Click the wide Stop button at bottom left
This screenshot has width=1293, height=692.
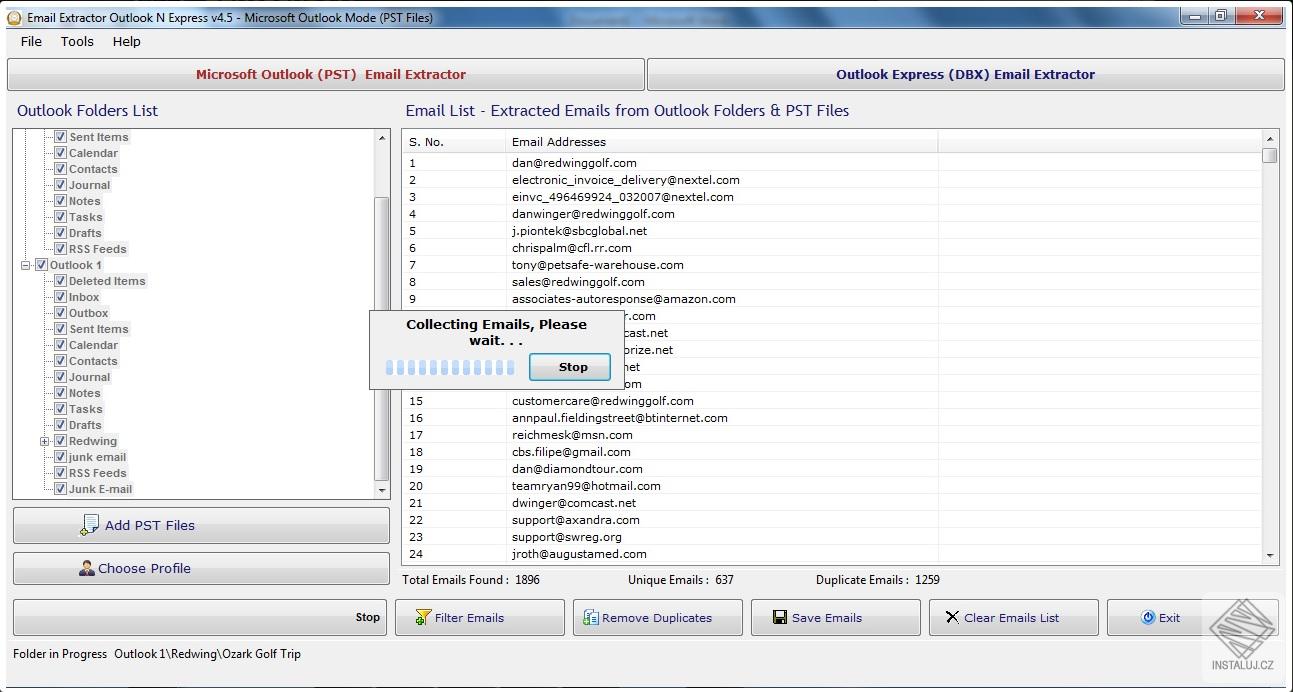coord(200,617)
